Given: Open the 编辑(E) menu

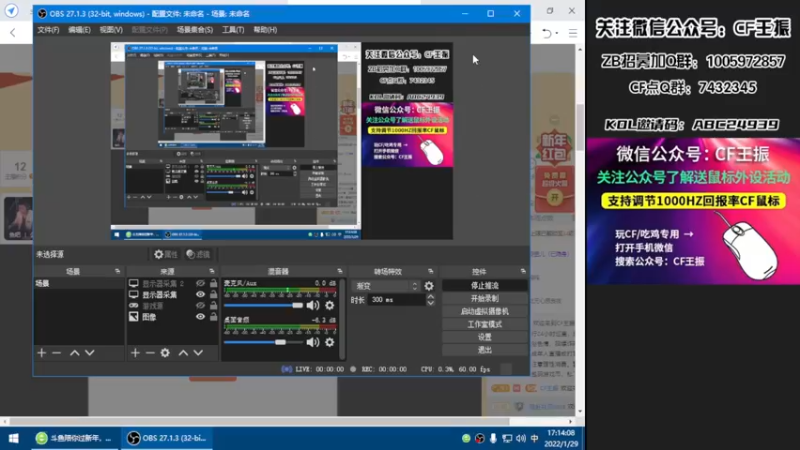Looking at the screenshot, I should click(x=79, y=30).
